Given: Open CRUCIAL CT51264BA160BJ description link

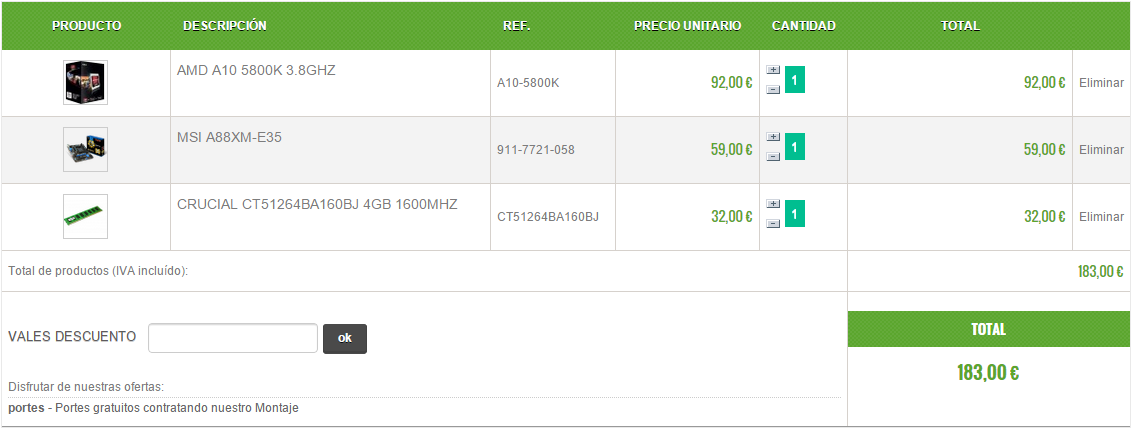Looking at the screenshot, I should [317, 205].
